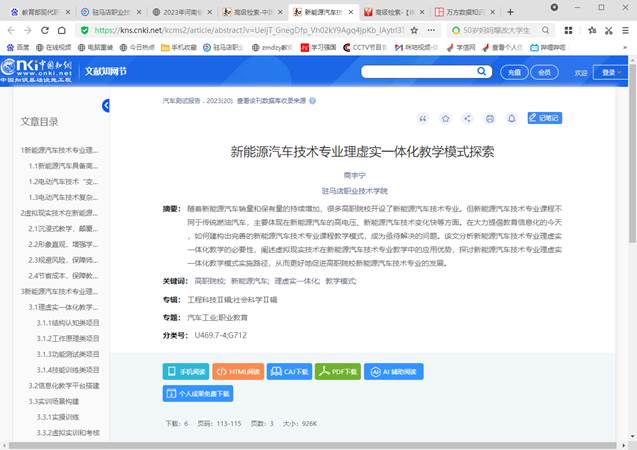Click the author name link under the title
Viewport: 637px width, 450px height.
pos(355,175)
